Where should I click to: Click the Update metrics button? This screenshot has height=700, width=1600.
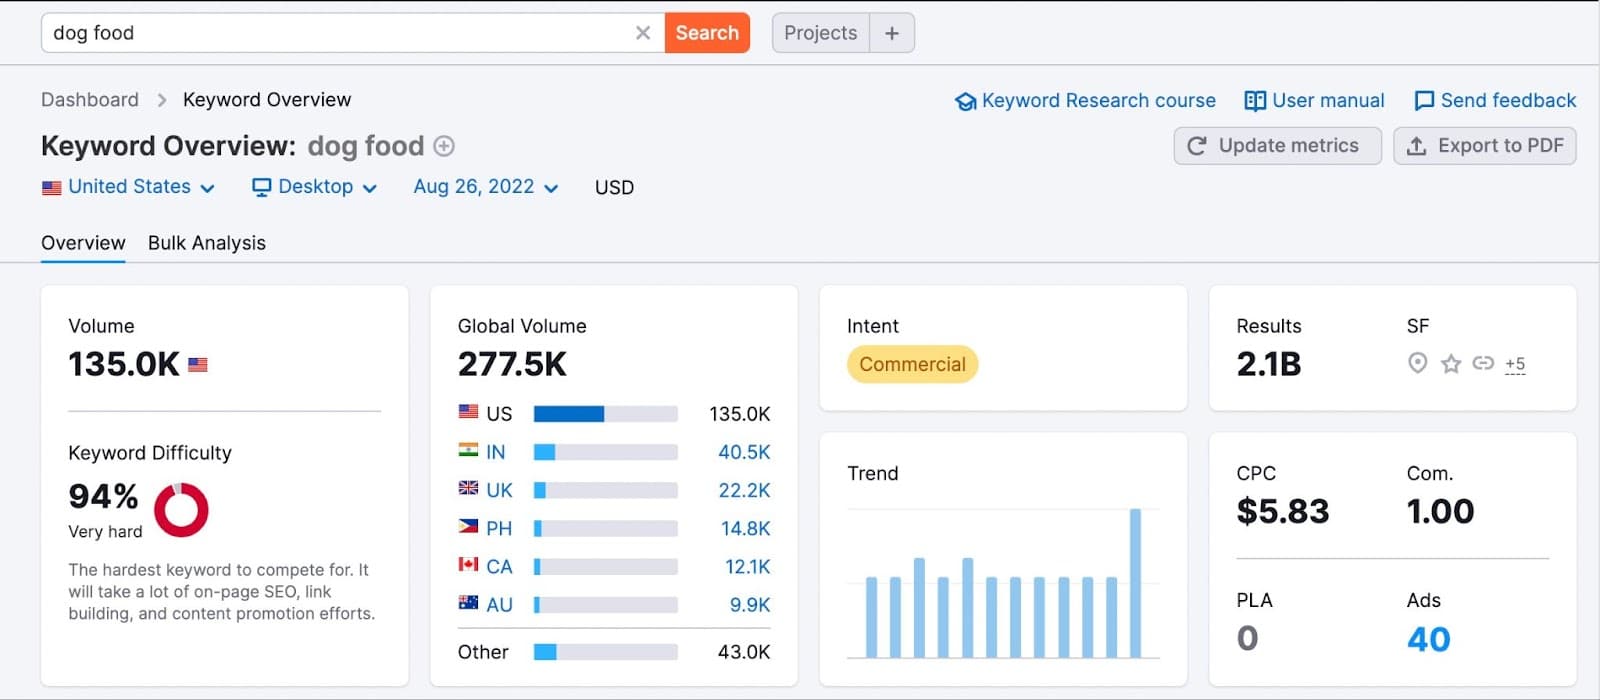click(1277, 146)
